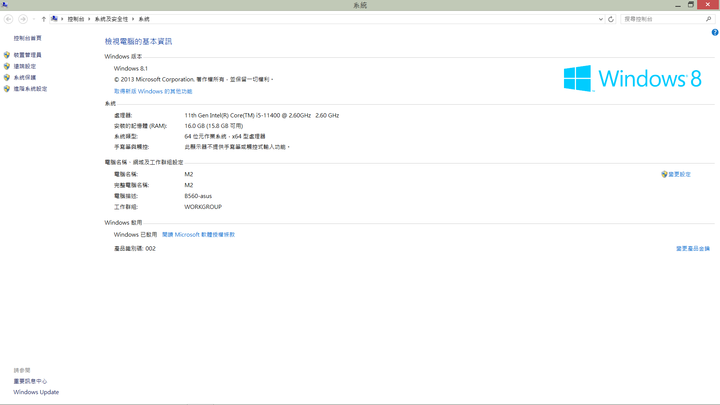720x405 pixels.
Task: Open 系統保護 in the sidebar
Action: pyautogui.click(x=25, y=78)
